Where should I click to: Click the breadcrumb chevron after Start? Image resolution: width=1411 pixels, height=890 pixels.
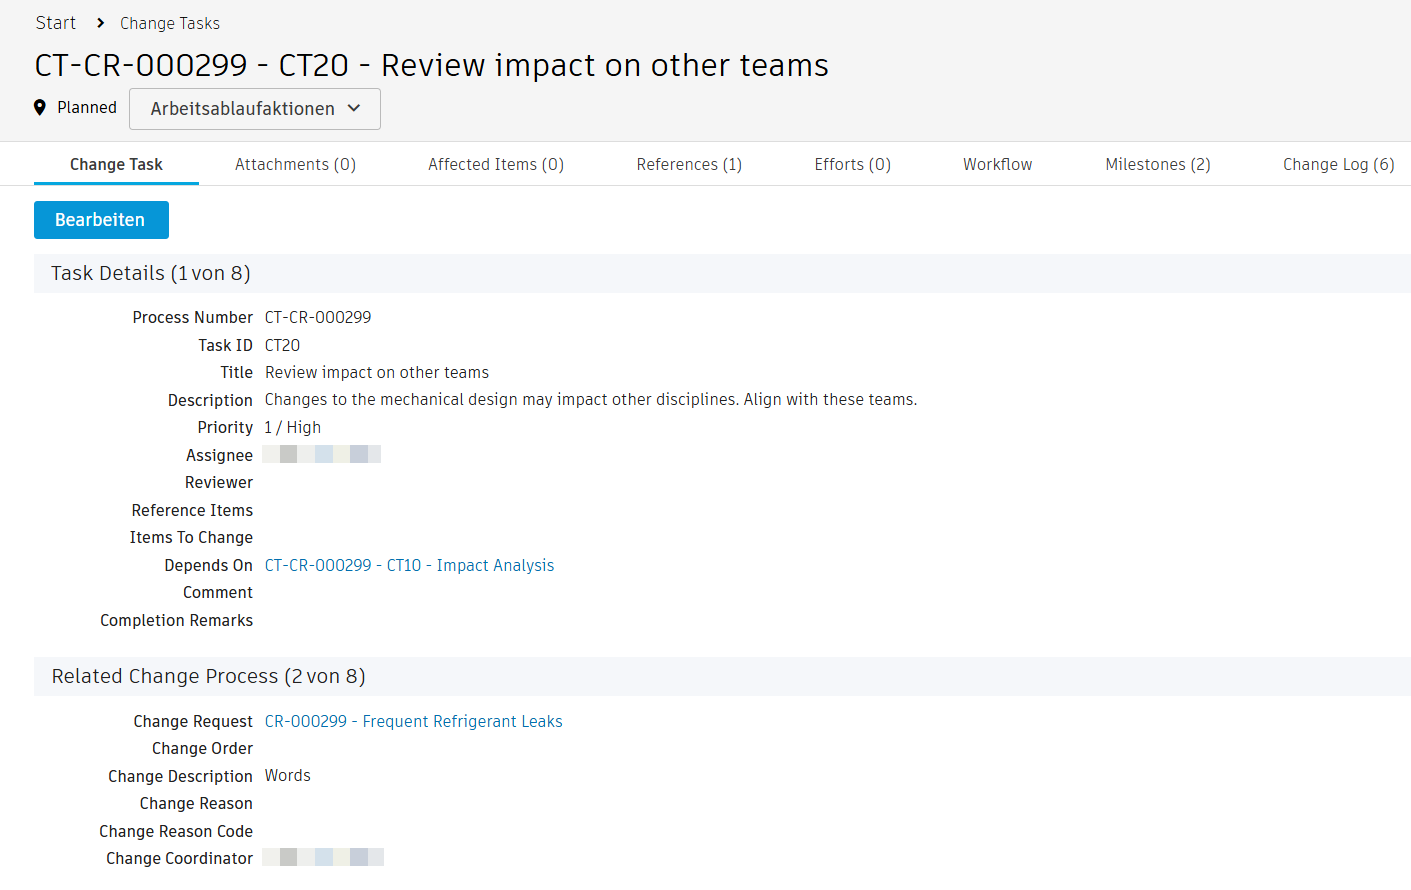[x=101, y=23]
